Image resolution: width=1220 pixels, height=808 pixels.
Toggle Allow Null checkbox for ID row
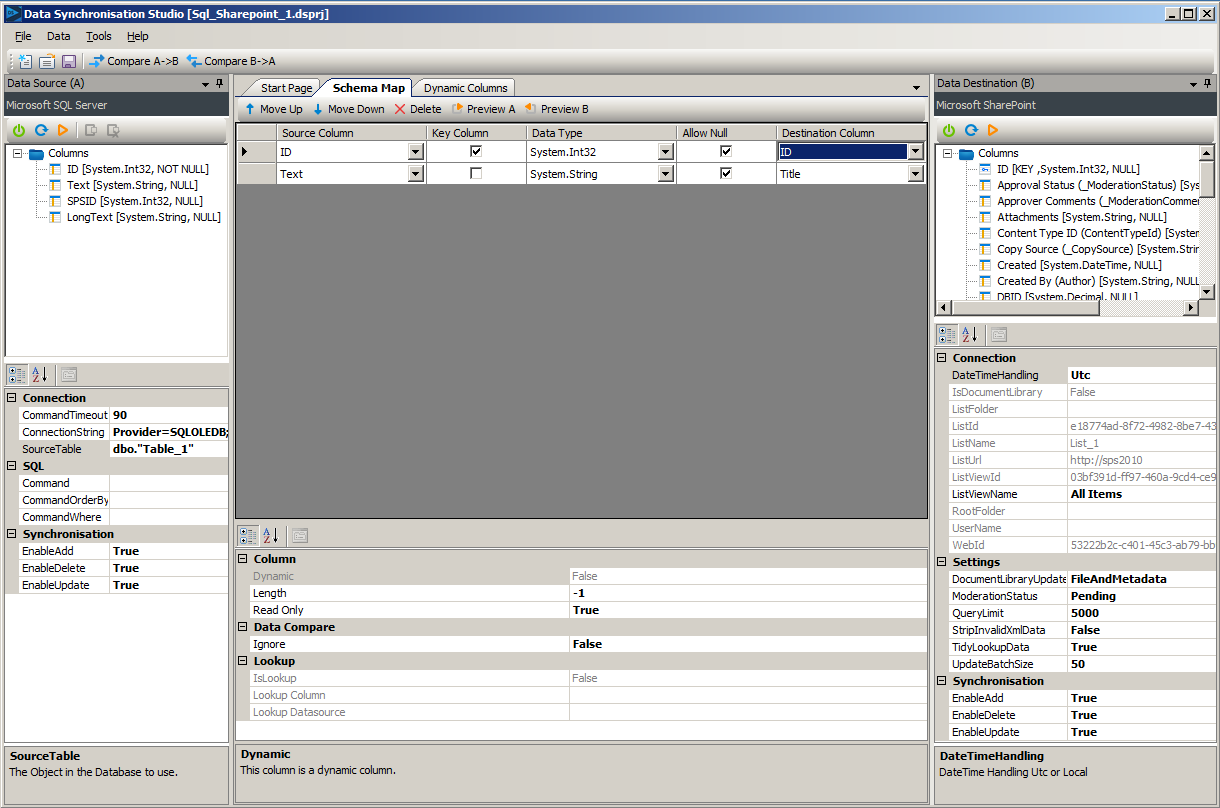pos(726,151)
